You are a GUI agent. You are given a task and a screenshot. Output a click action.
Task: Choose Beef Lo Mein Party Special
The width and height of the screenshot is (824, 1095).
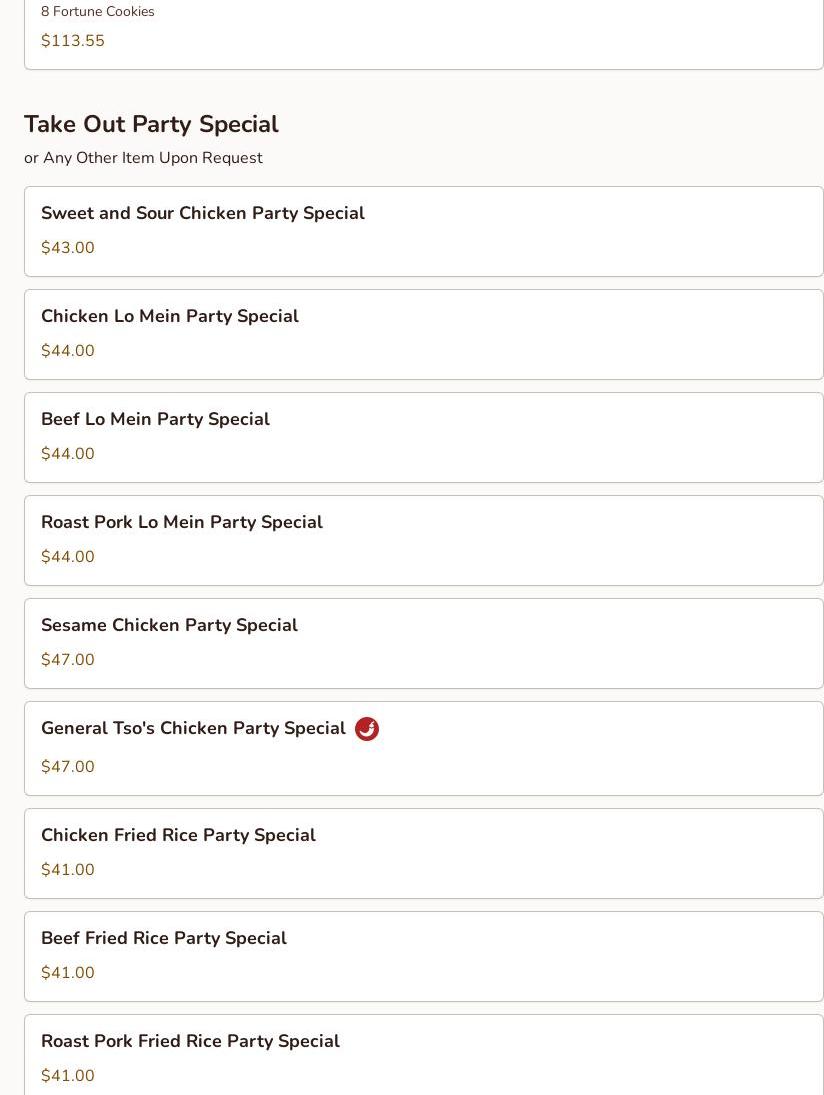point(155,419)
